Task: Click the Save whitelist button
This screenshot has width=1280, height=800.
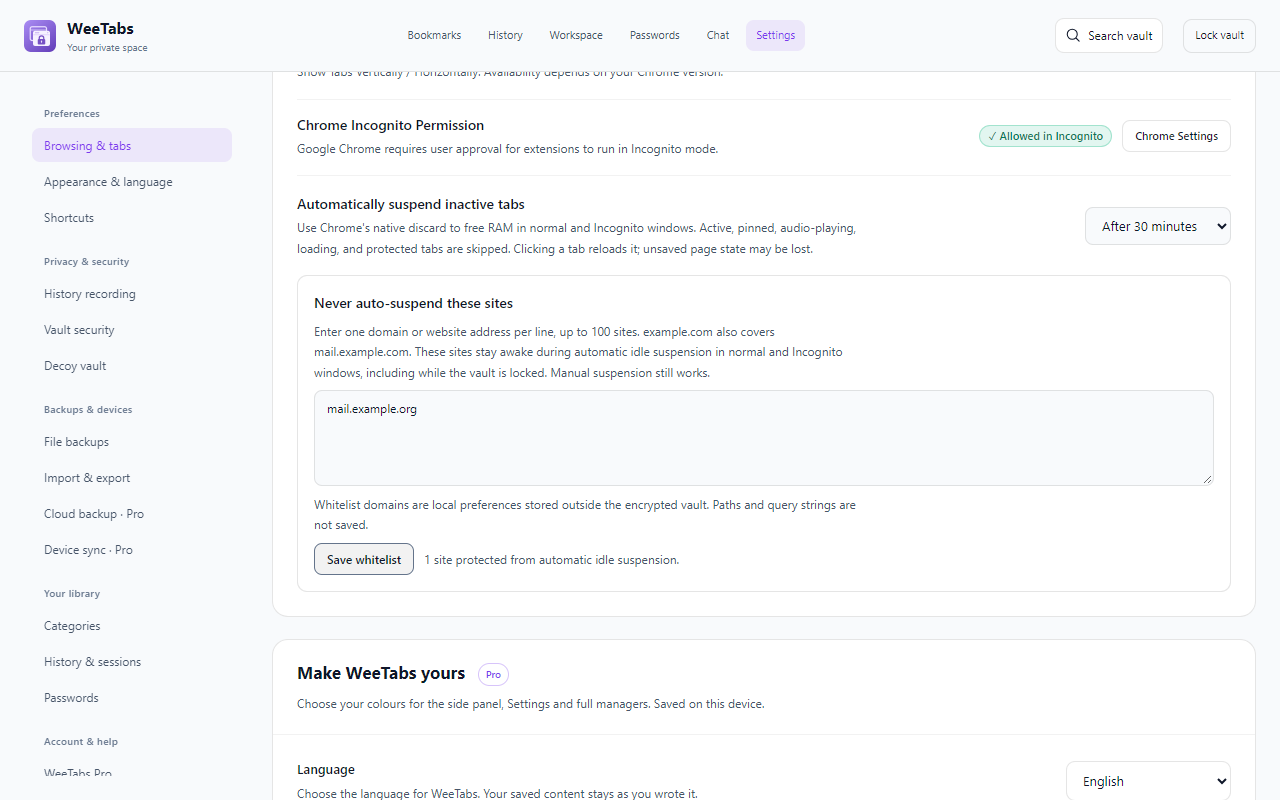Action: click(364, 559)
